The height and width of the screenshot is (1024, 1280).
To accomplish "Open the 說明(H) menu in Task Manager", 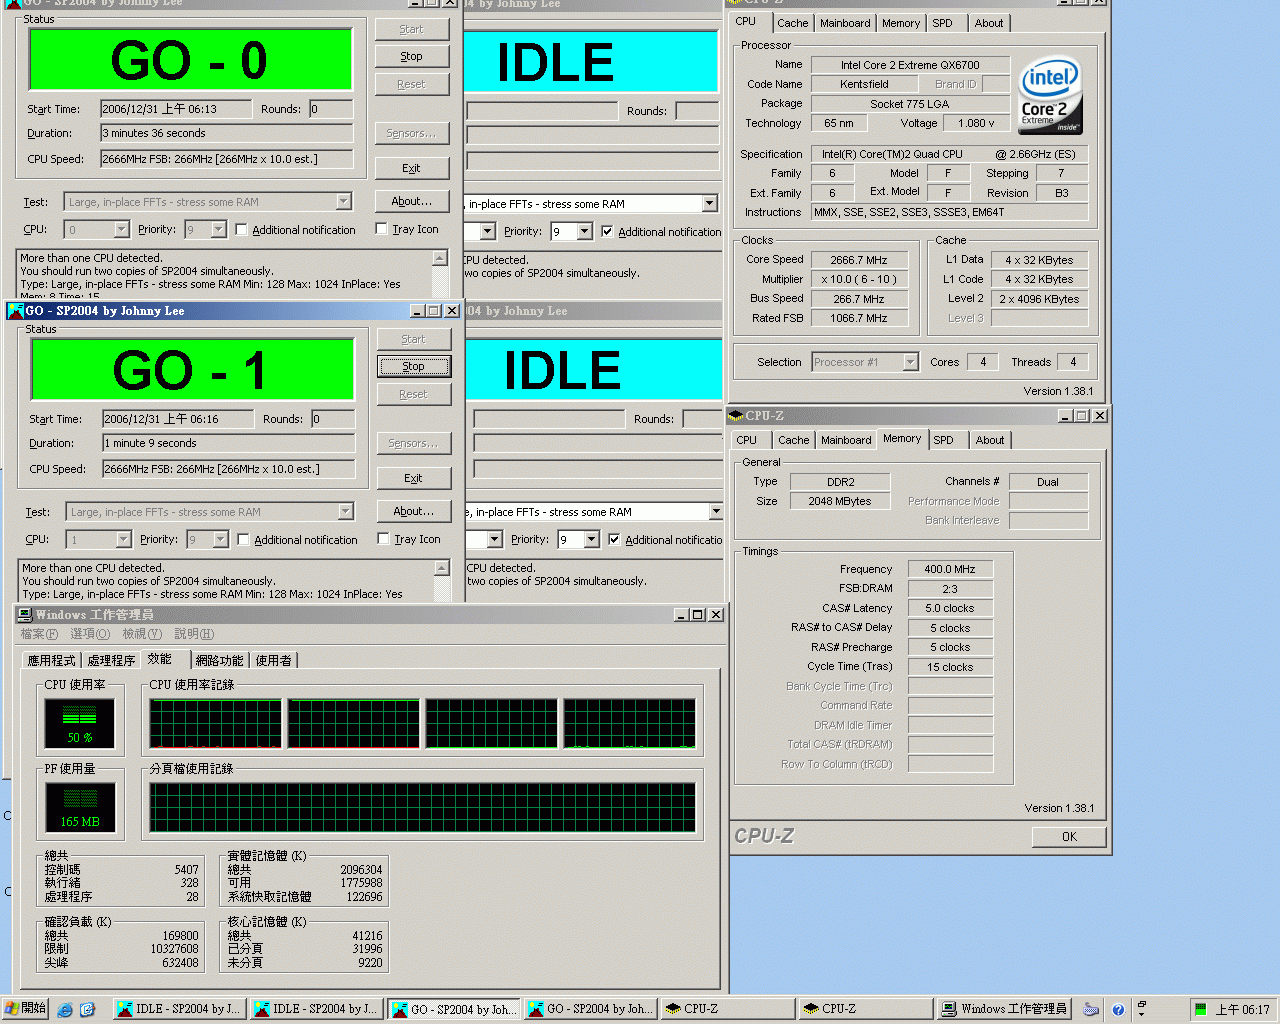I will pyautogui.click(x=194, y=634).
